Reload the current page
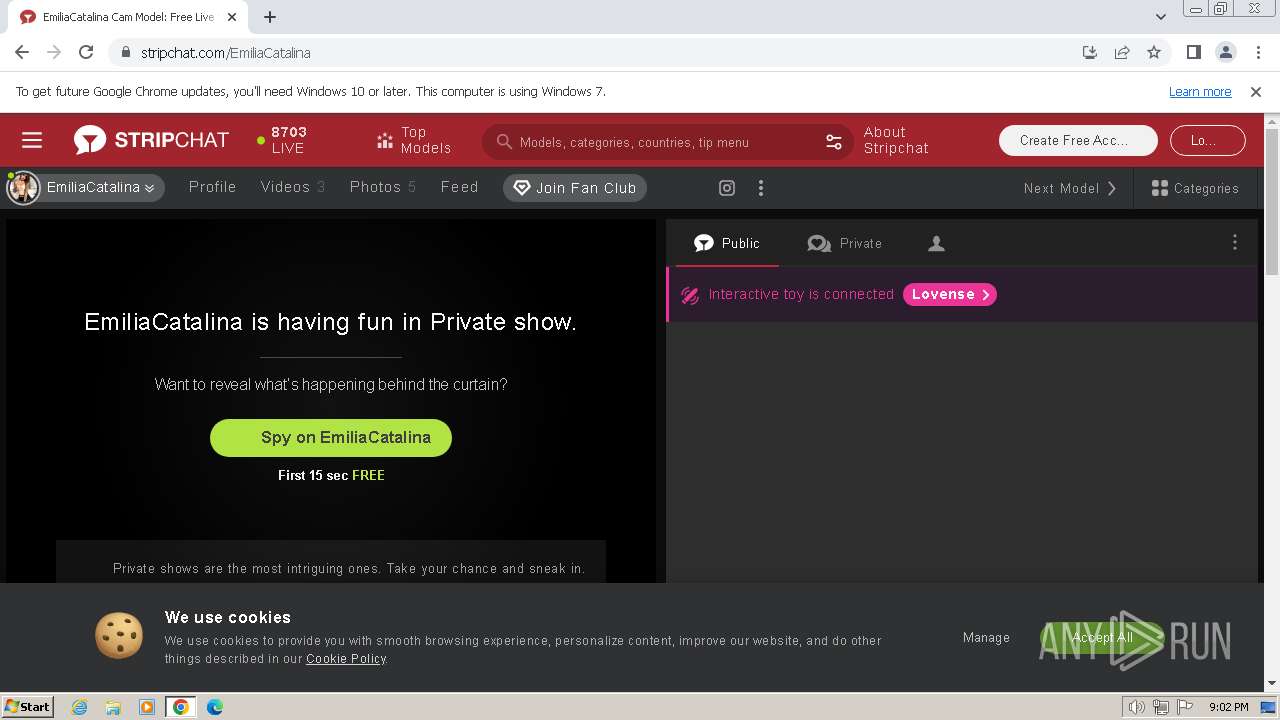This screenshot has height=720, width=1280. point(86,52)
